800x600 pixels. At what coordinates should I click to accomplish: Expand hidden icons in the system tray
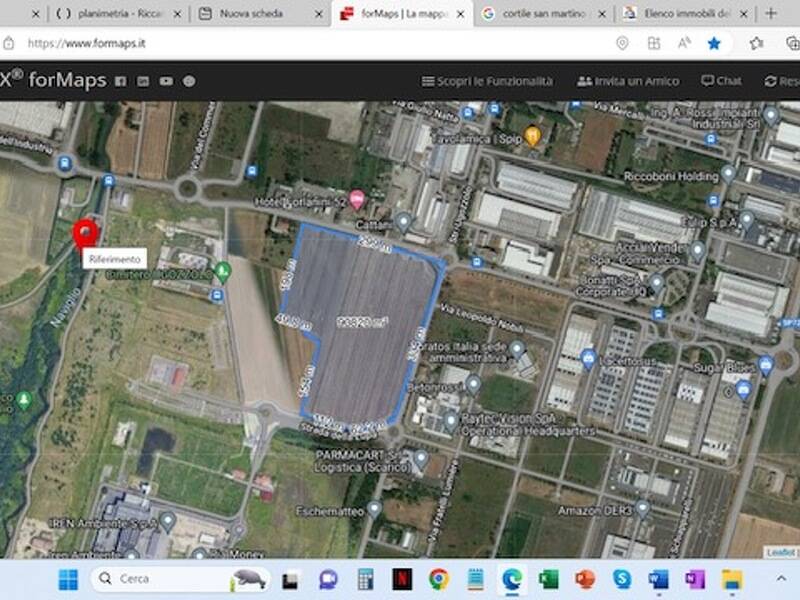(779, 578)
